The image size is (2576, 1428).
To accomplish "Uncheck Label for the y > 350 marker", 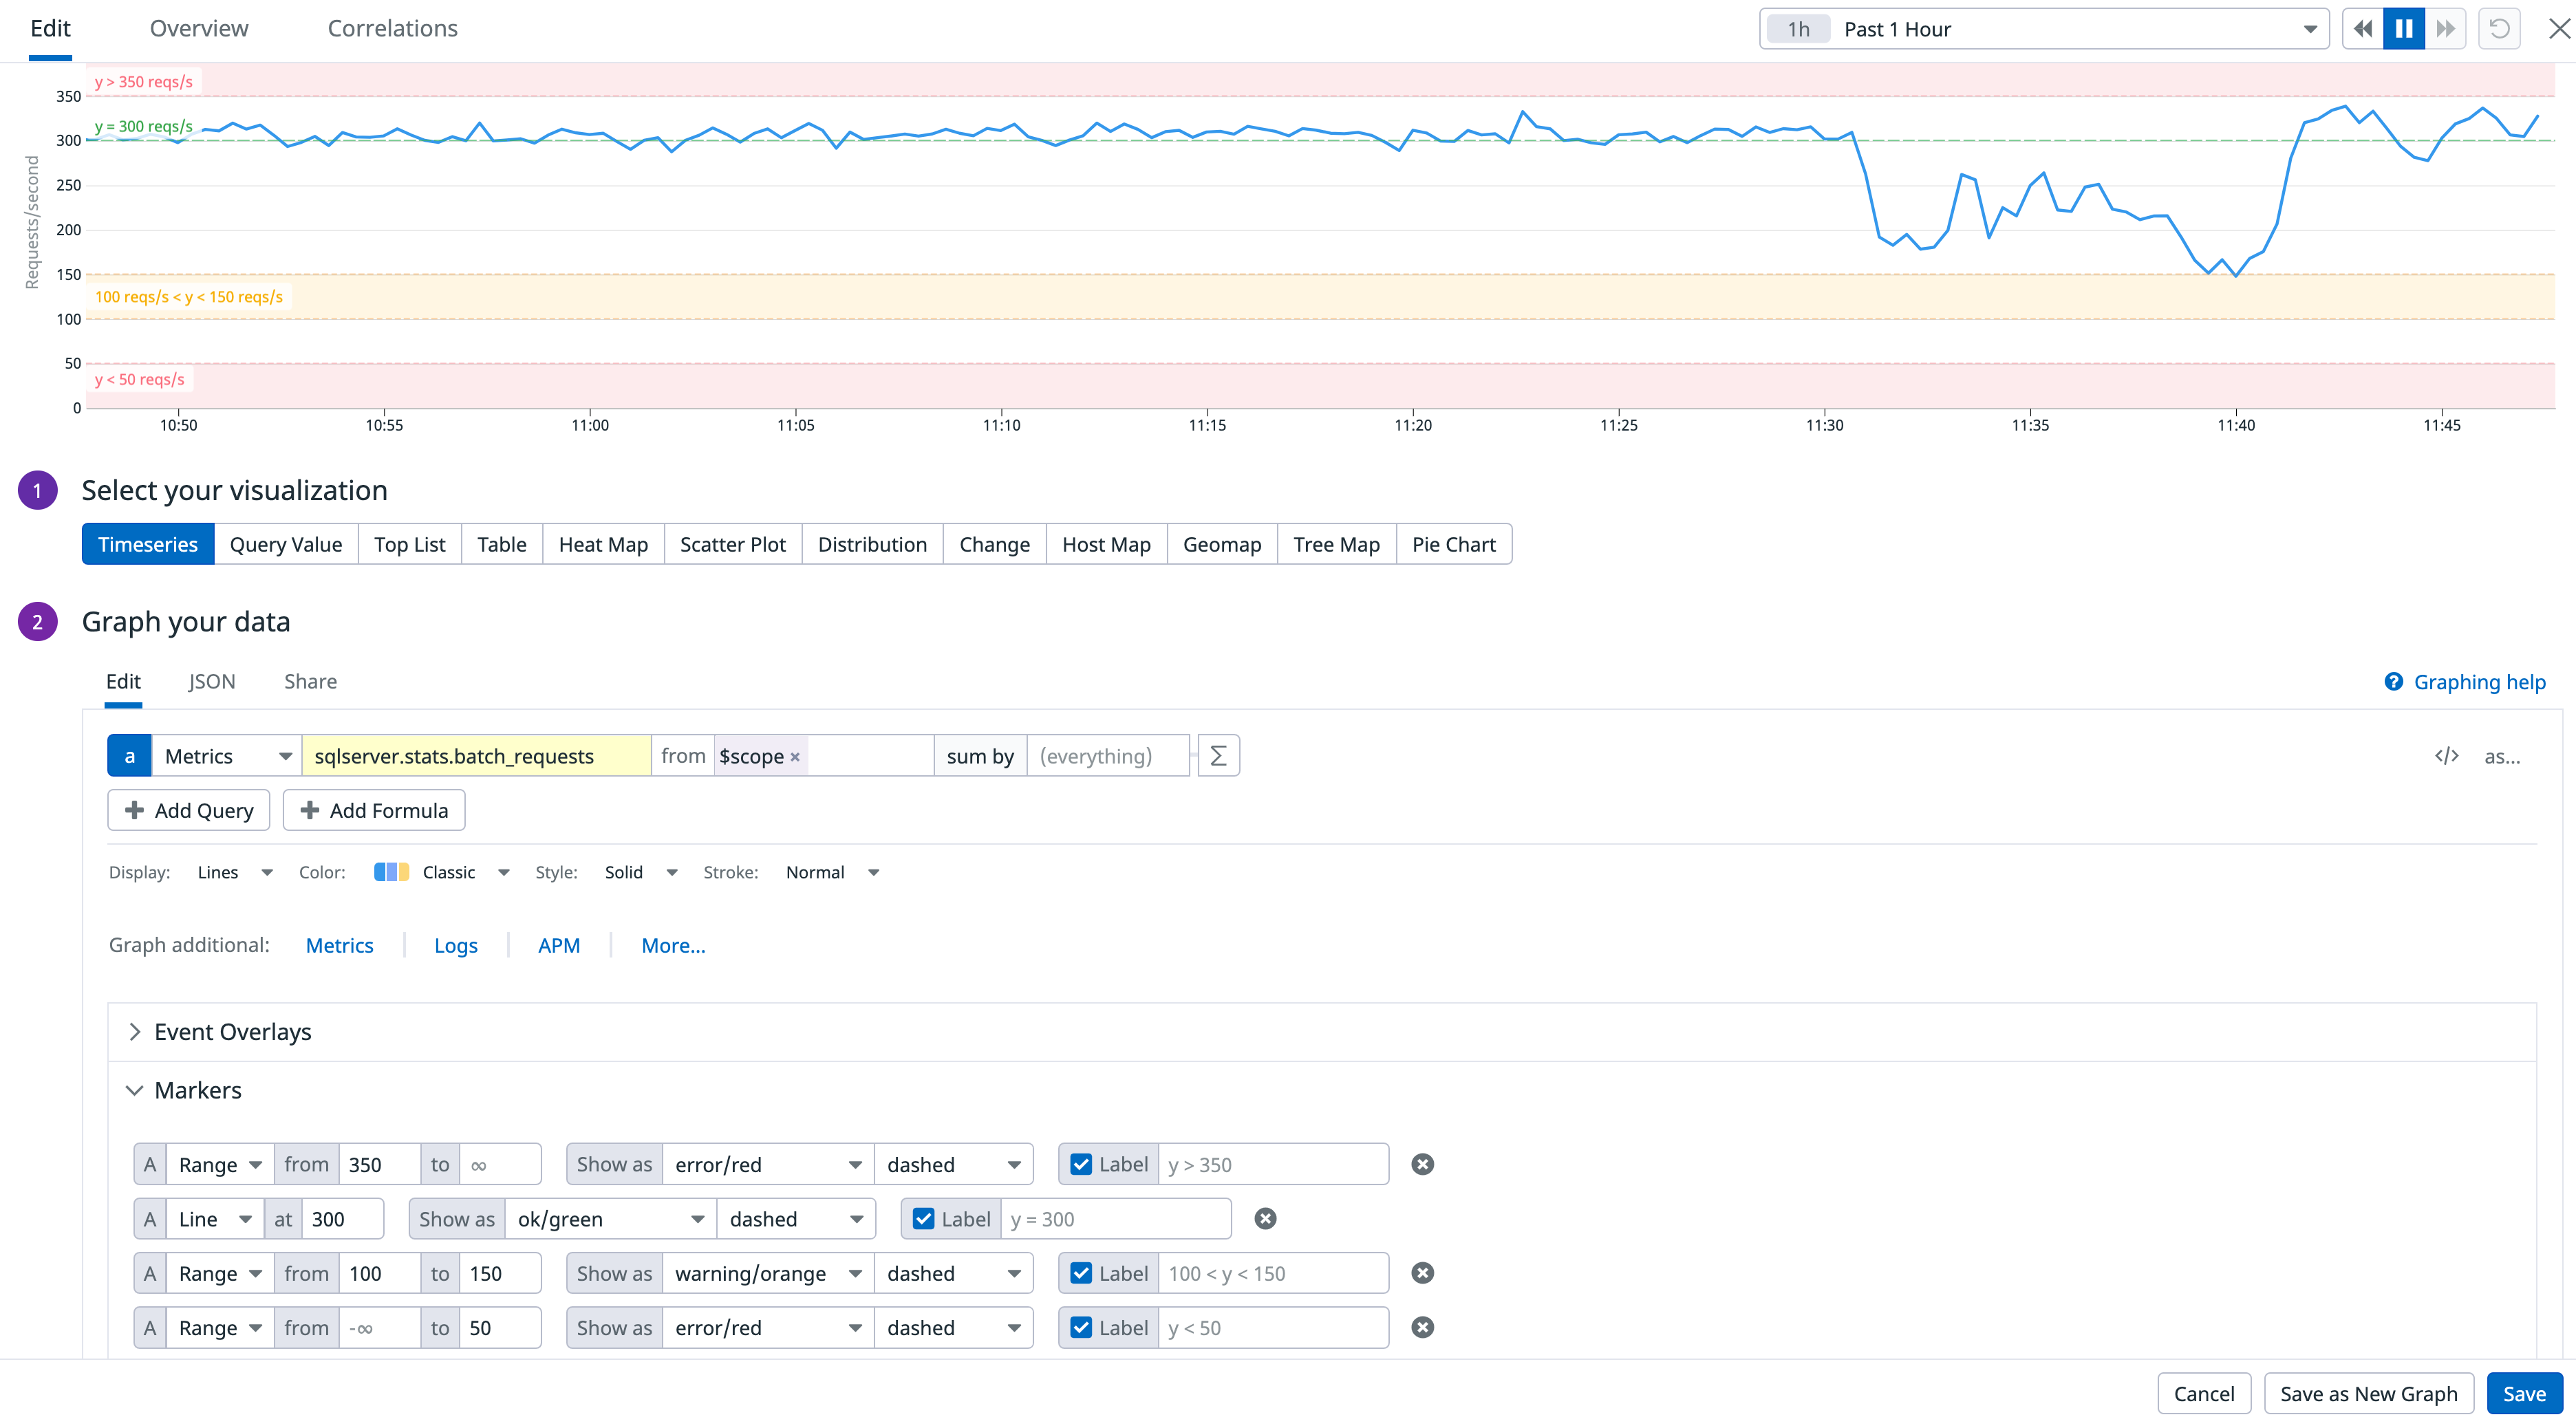I will [1081, 1164].
